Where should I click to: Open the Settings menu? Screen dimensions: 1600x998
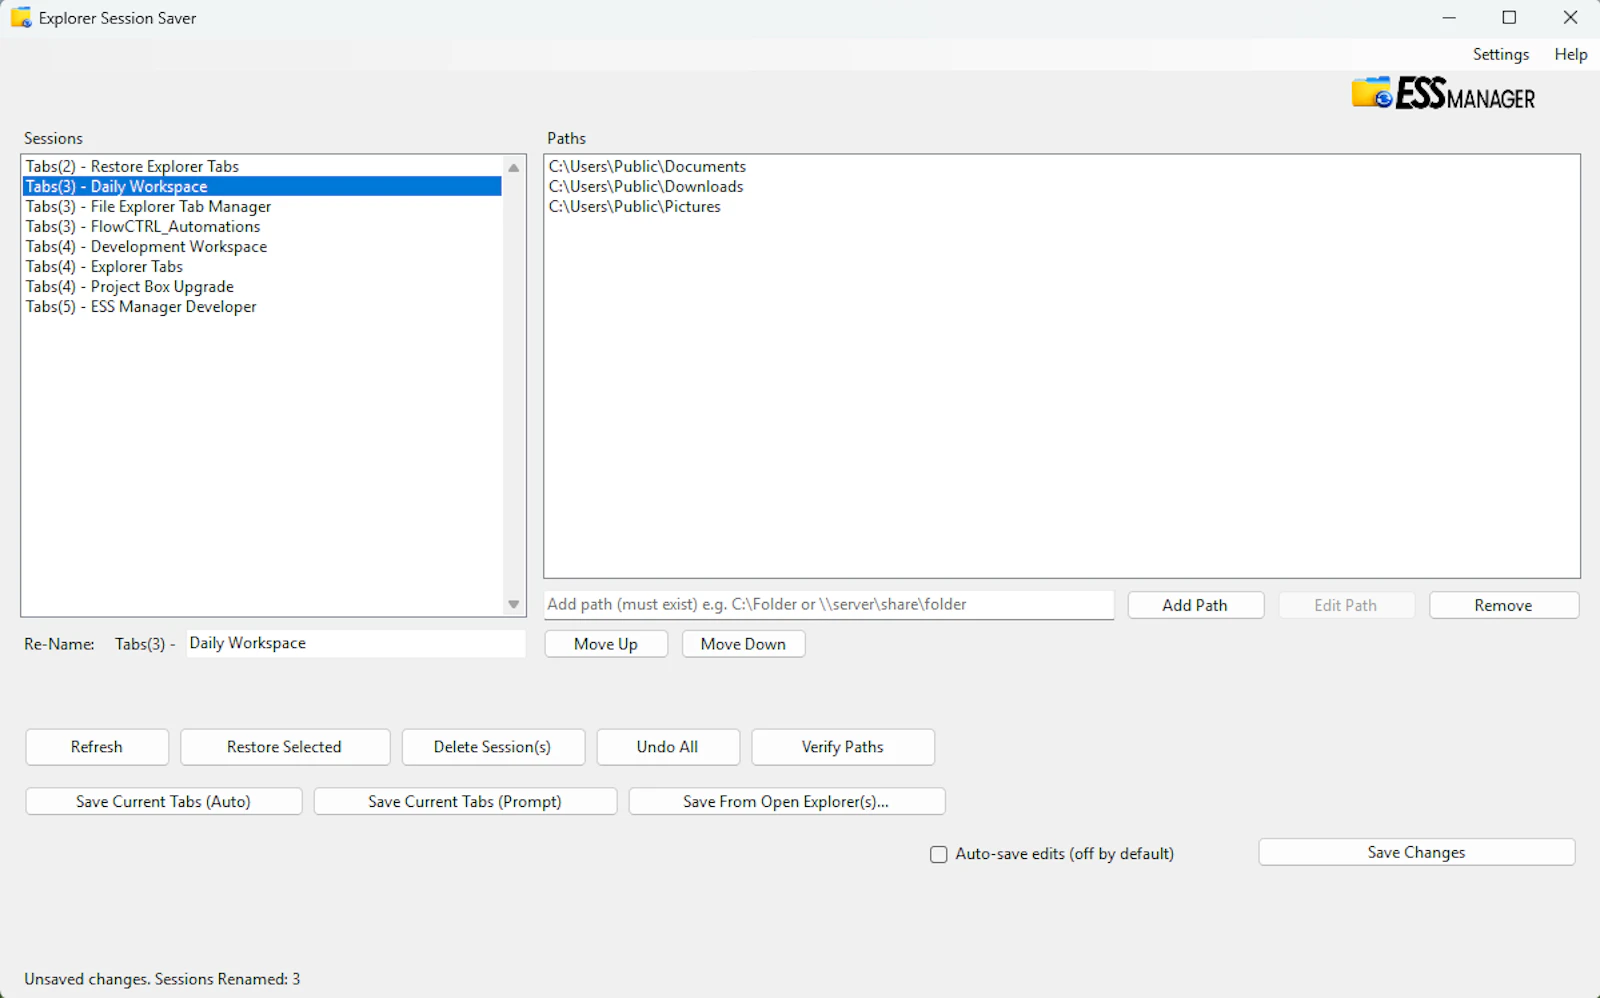pyautogui.click(x=1500, y=54)
